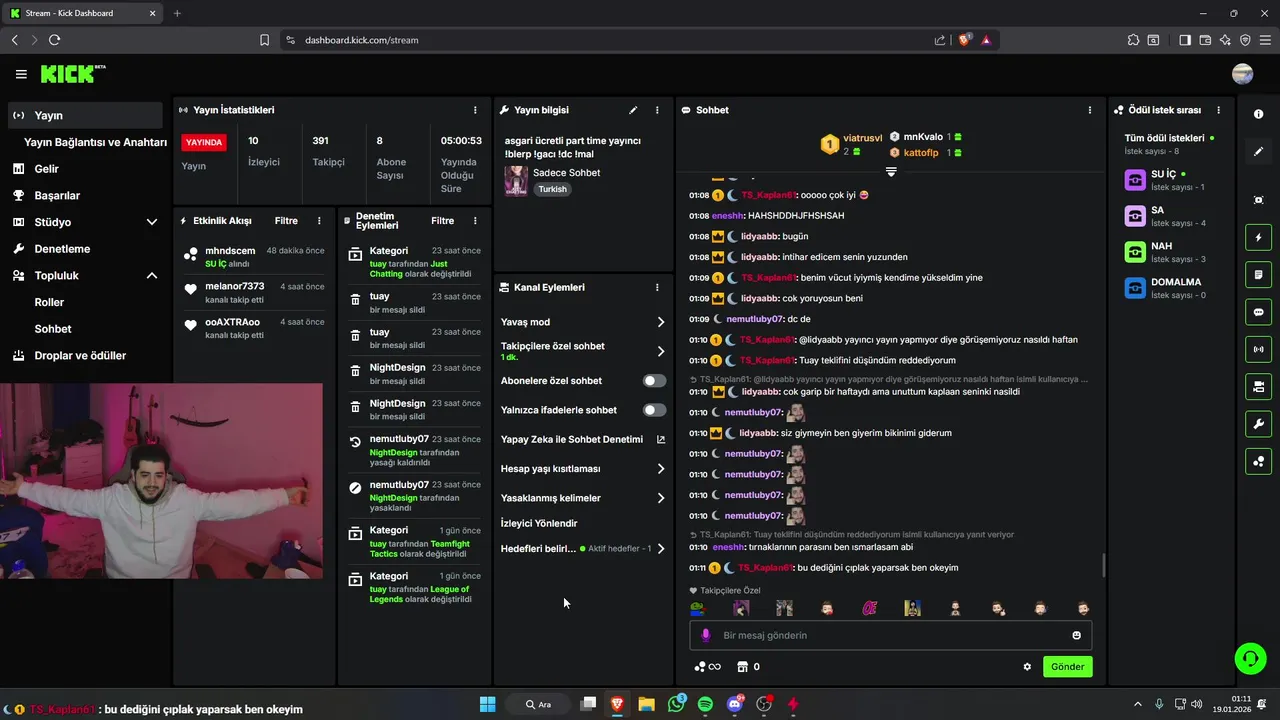Open the info icon in the right sidebar
The image size is (1280, 720).
(1258, 114)
